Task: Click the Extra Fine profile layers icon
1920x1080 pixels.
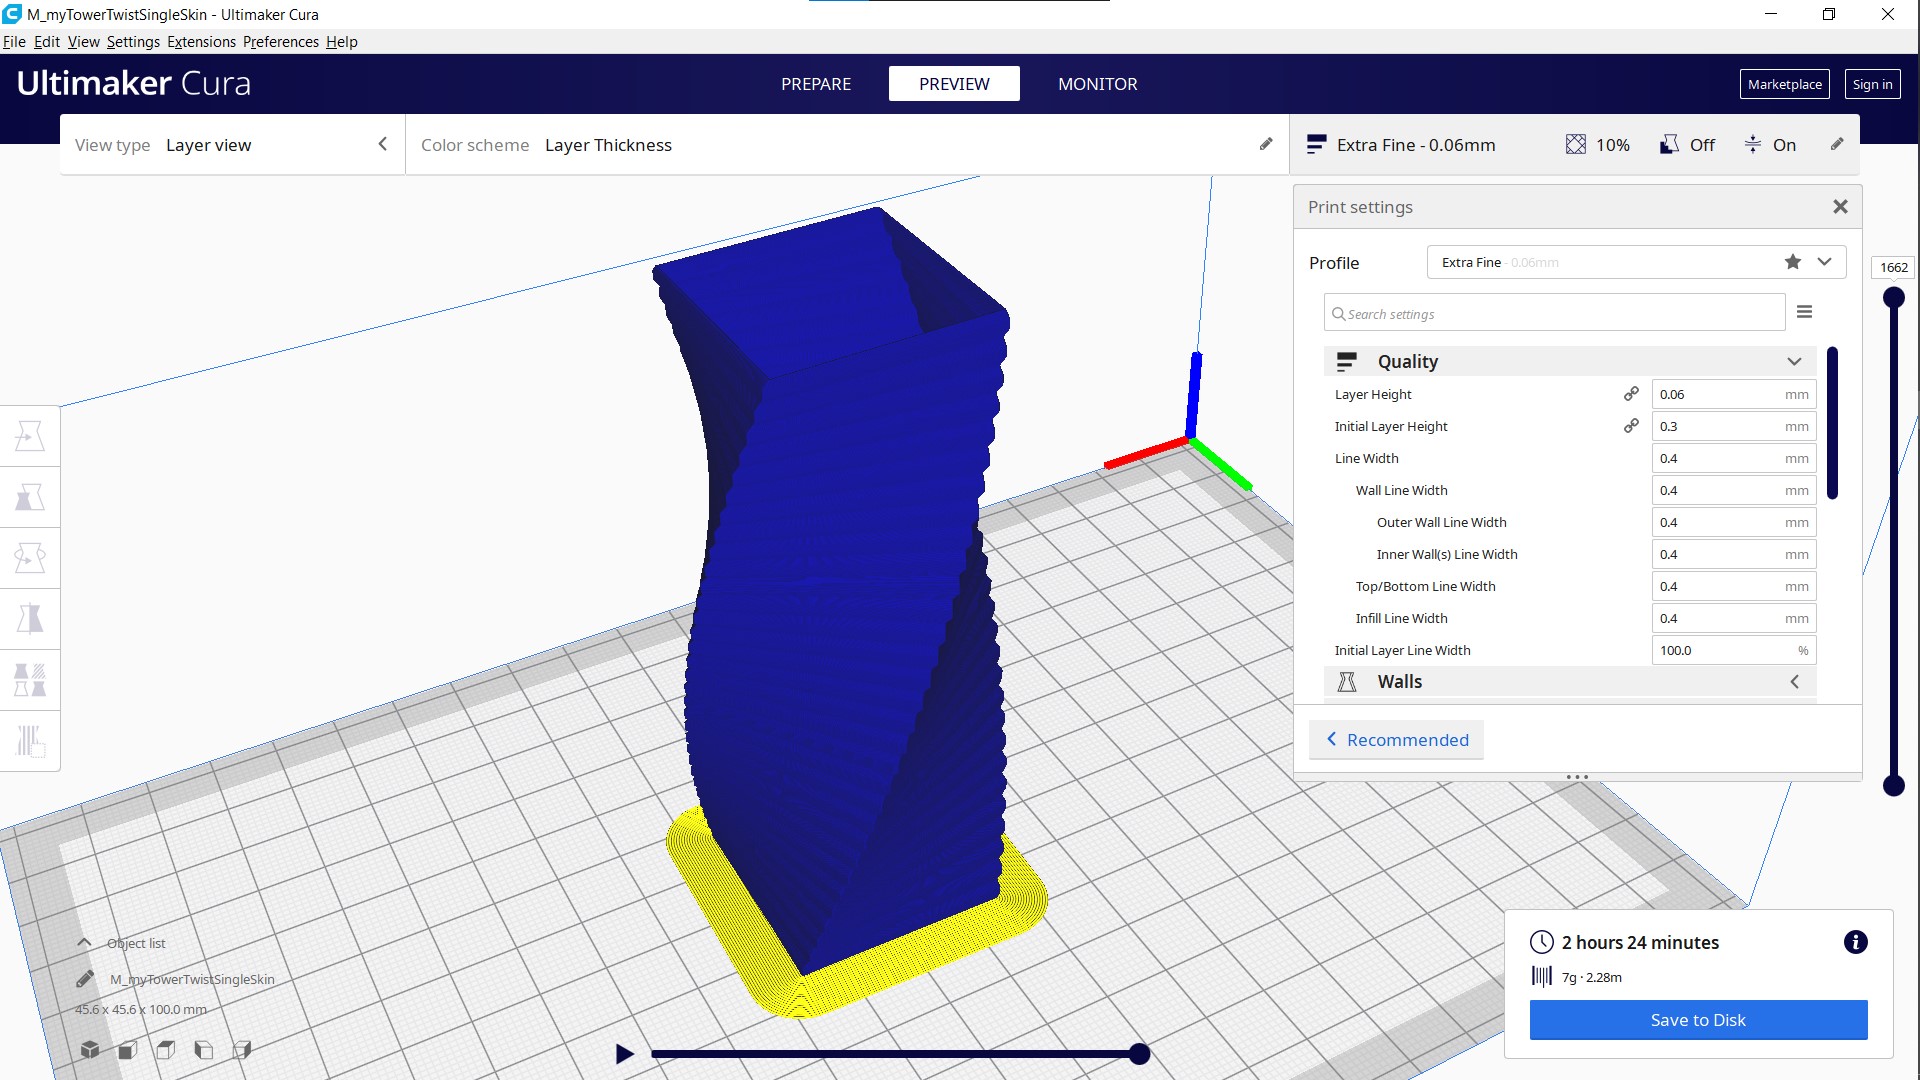Action: (1317, 144)
